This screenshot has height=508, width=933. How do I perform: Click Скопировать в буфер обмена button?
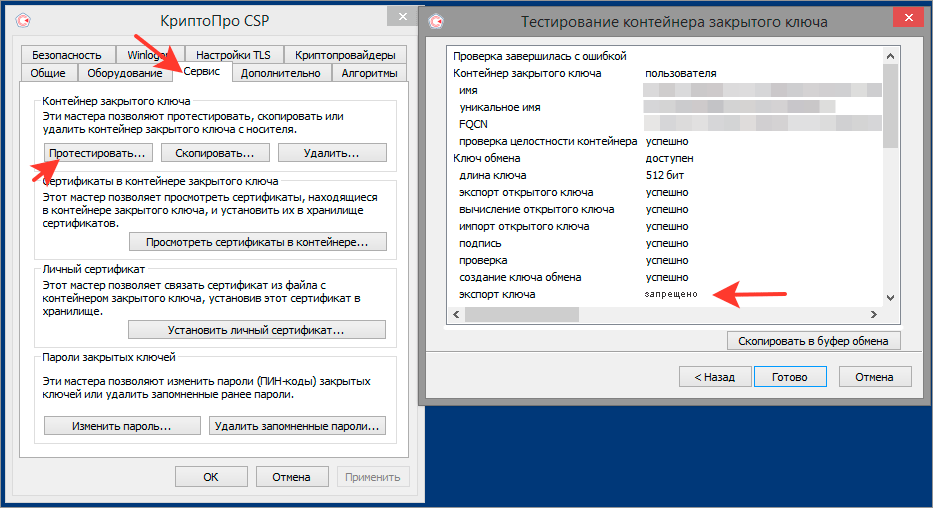coord(813,341)
